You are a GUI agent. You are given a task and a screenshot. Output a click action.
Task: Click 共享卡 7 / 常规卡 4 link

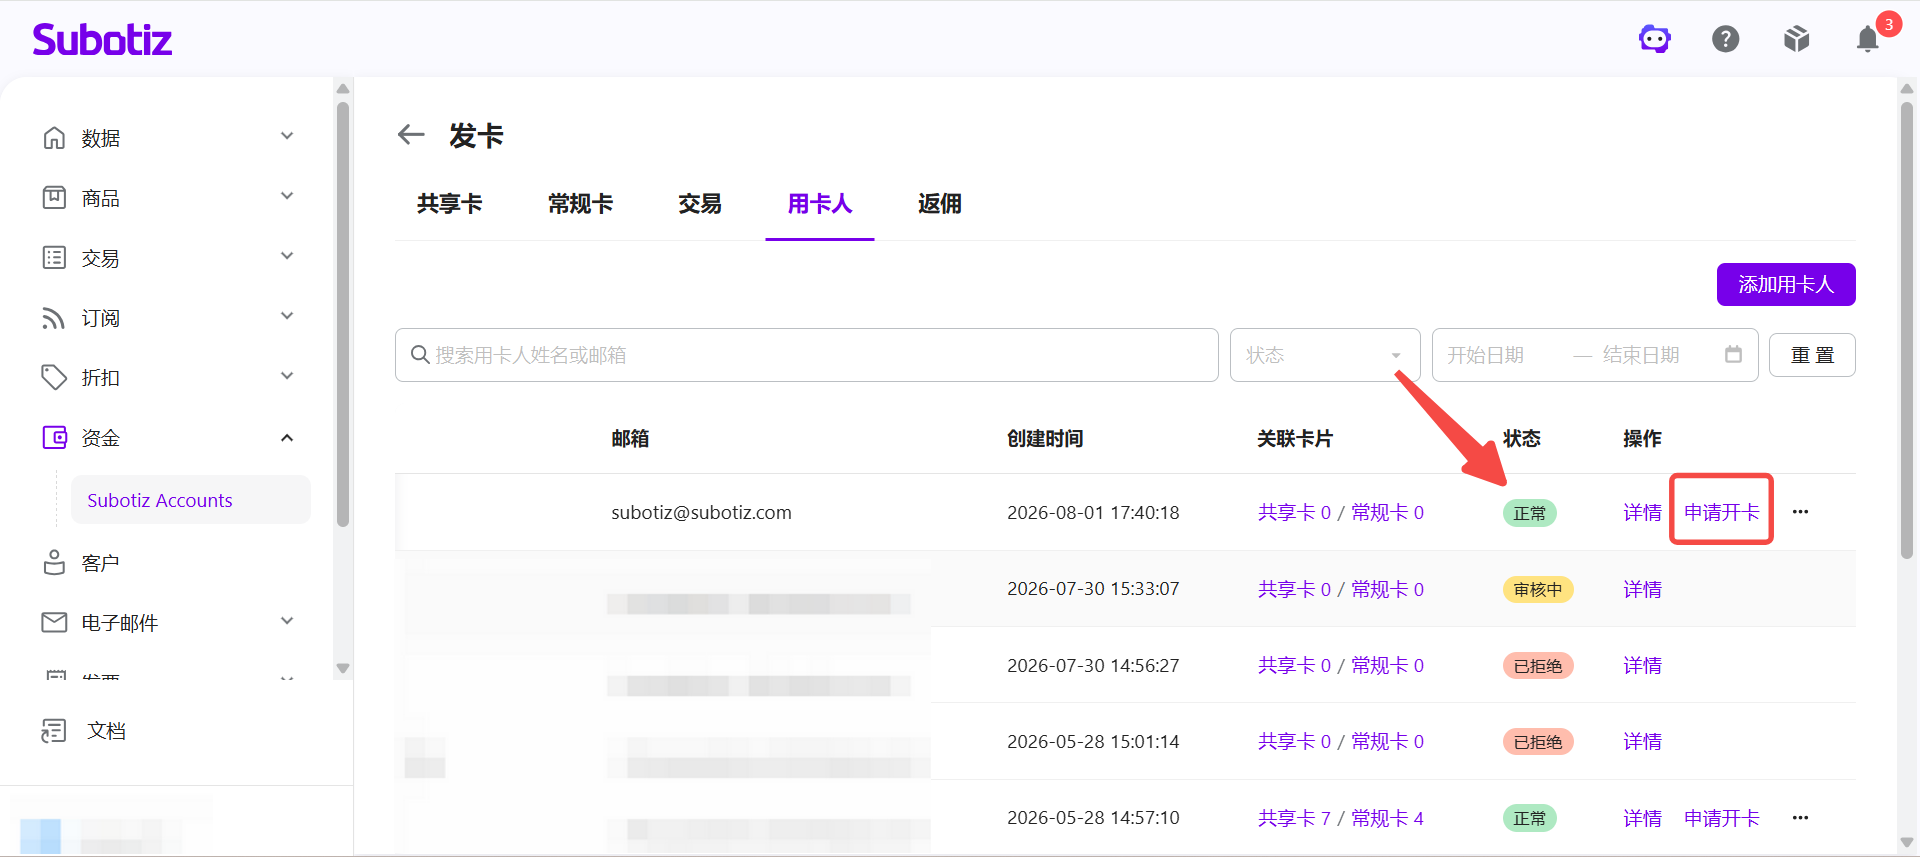coord(1341,818)
